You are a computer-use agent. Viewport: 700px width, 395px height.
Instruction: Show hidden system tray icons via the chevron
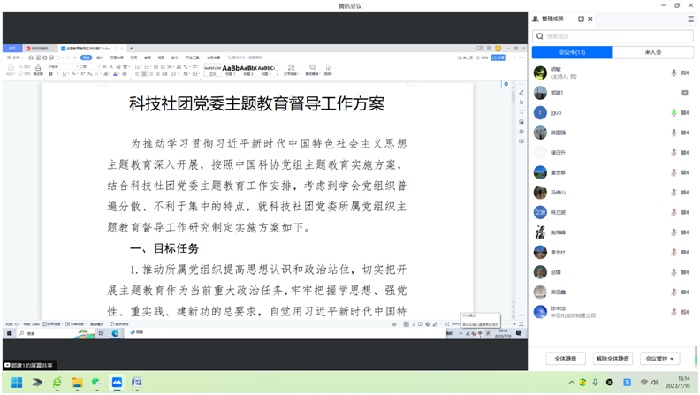(x=571, y=382)
